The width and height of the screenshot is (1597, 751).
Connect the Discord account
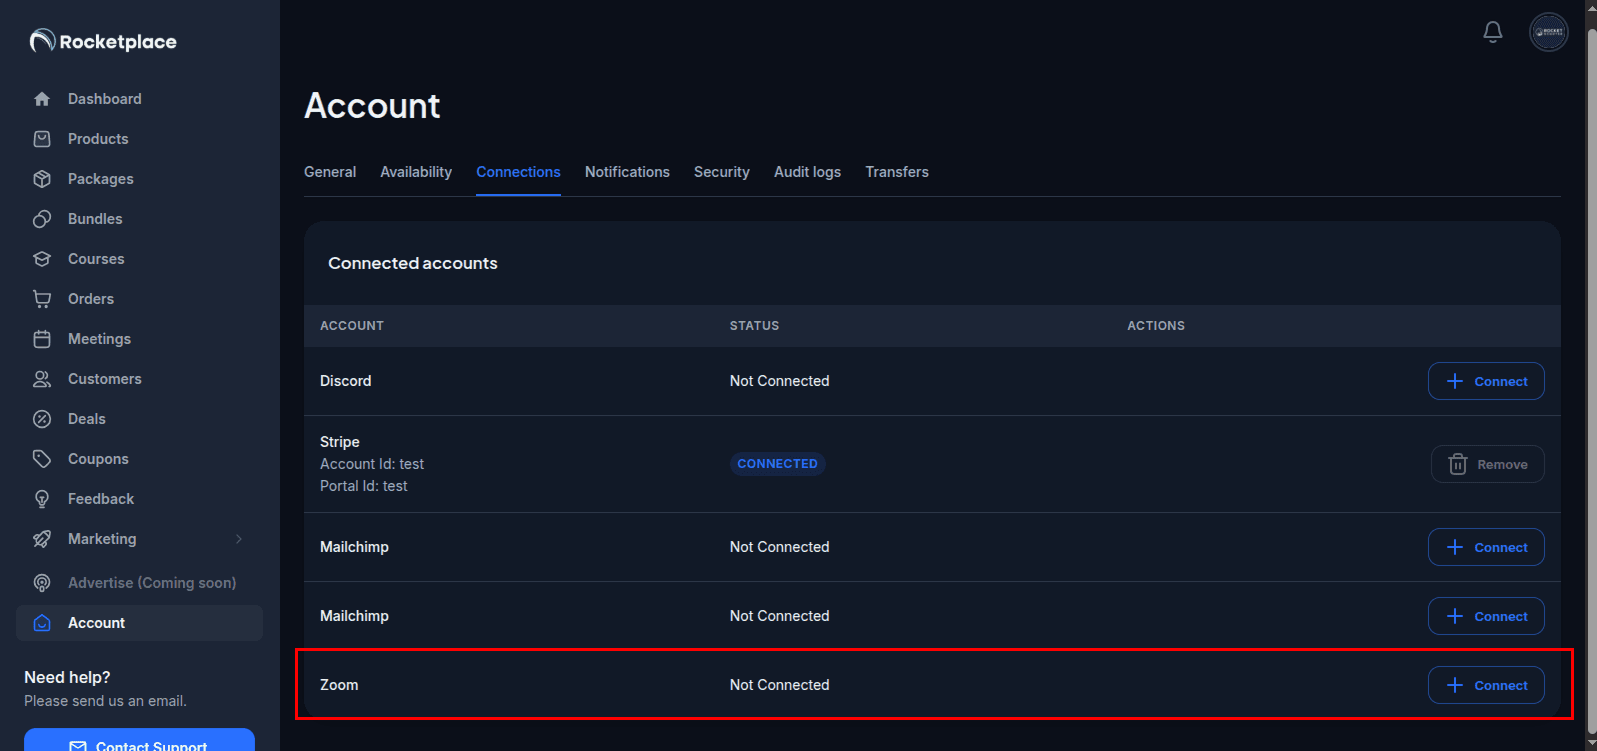click(x=1485, y=381)
